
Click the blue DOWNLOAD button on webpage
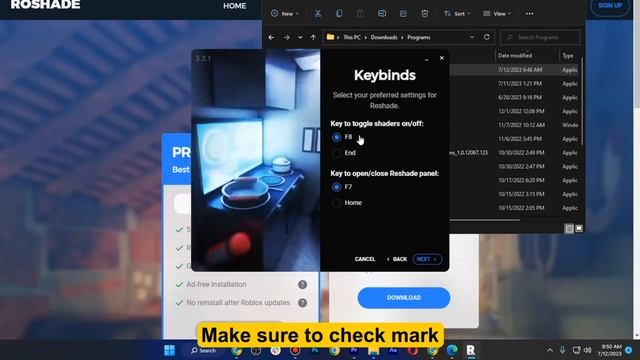[x=404, y=298]
